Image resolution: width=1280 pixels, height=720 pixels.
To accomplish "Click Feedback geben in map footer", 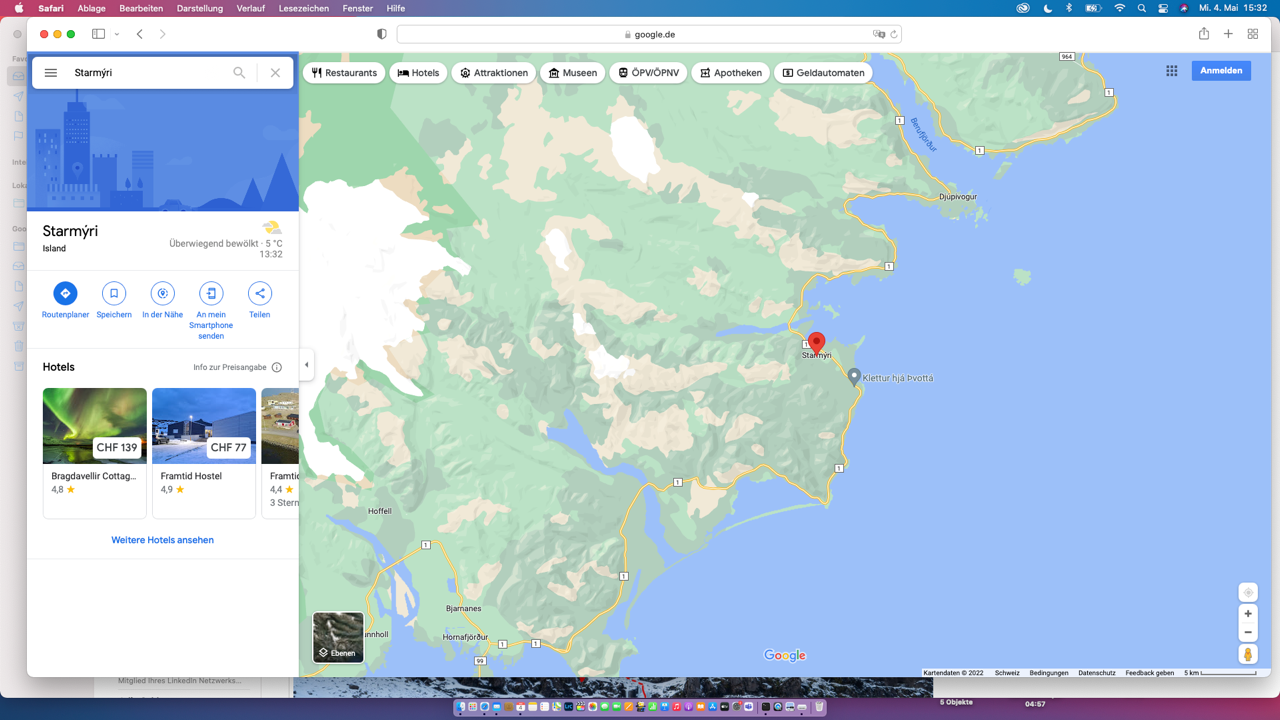I will click(1150, 673).
